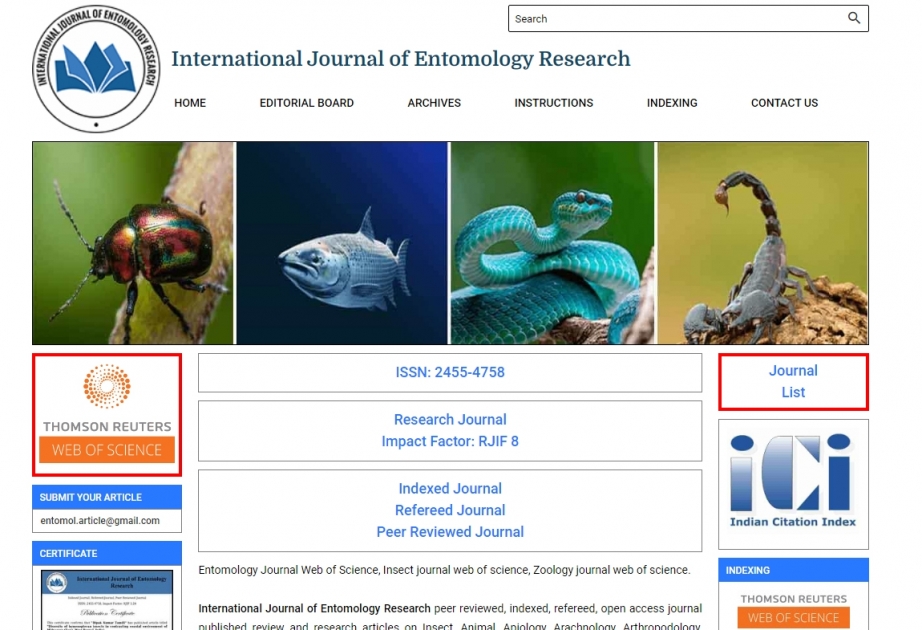Open the ARCHIVES menu item
The height and width of the screenshot is (630, 922).
pos(434,103)
